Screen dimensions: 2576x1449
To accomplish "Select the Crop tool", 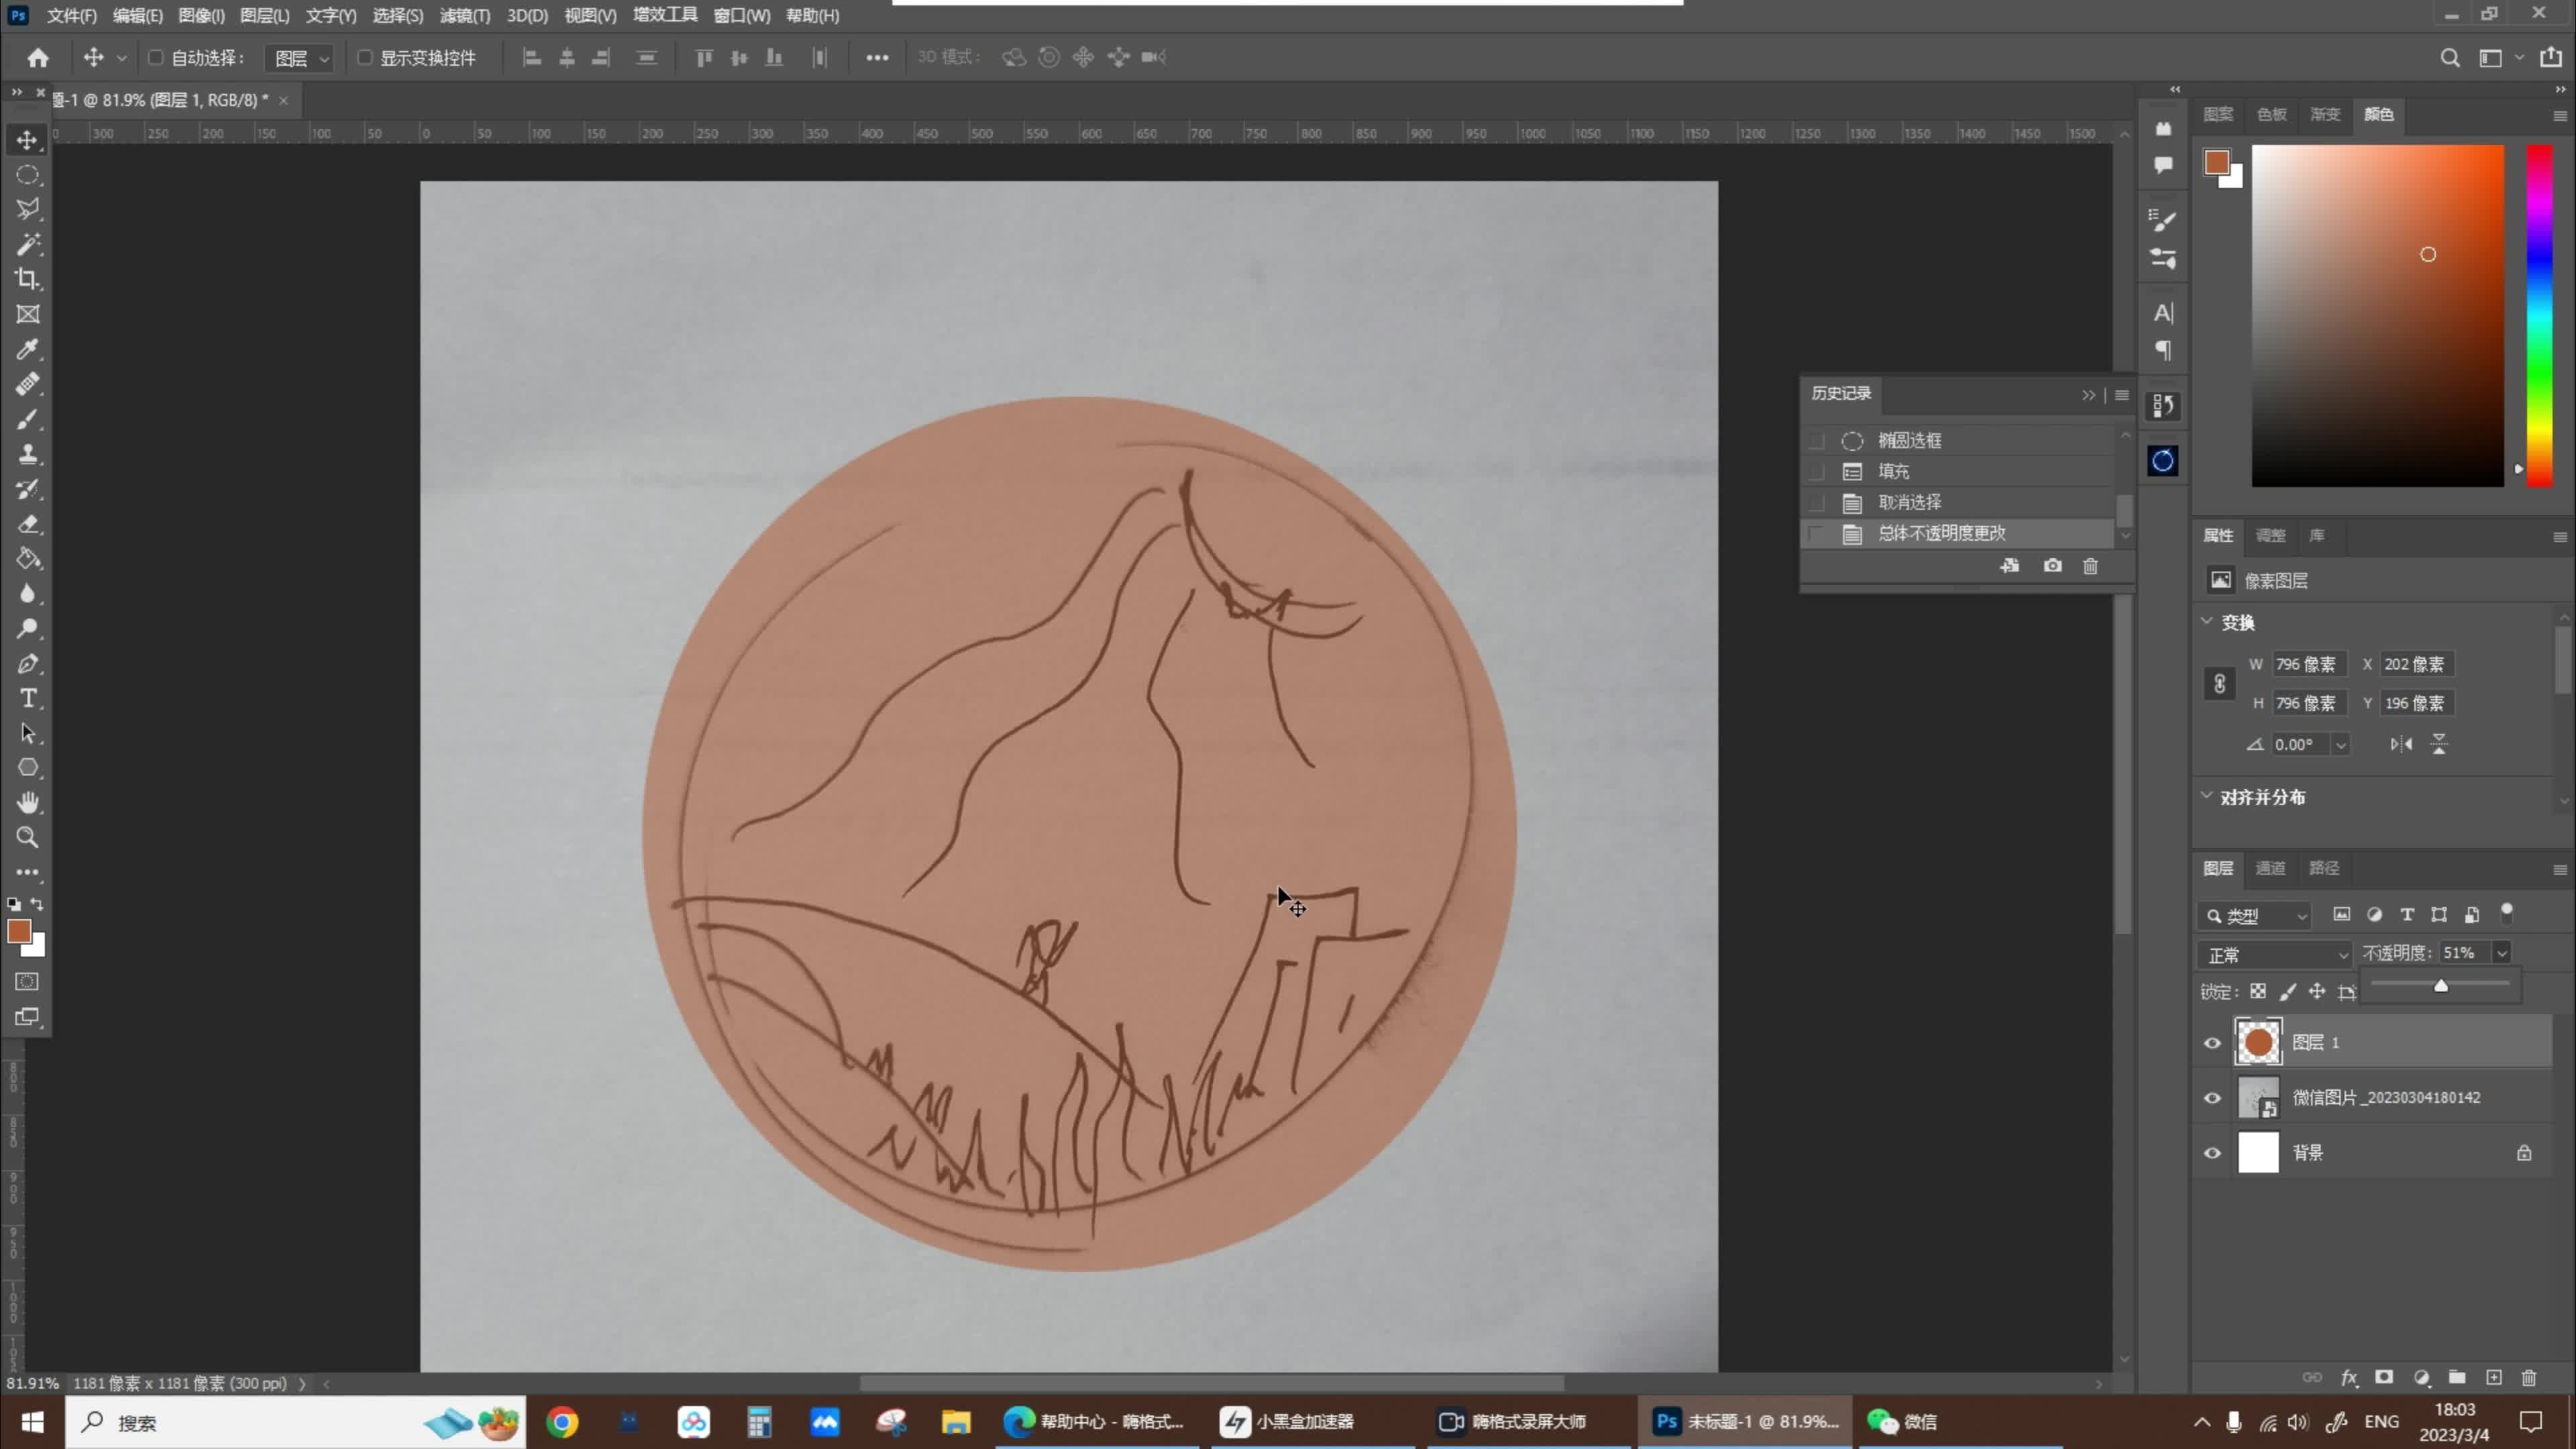I will coord(27,279).
